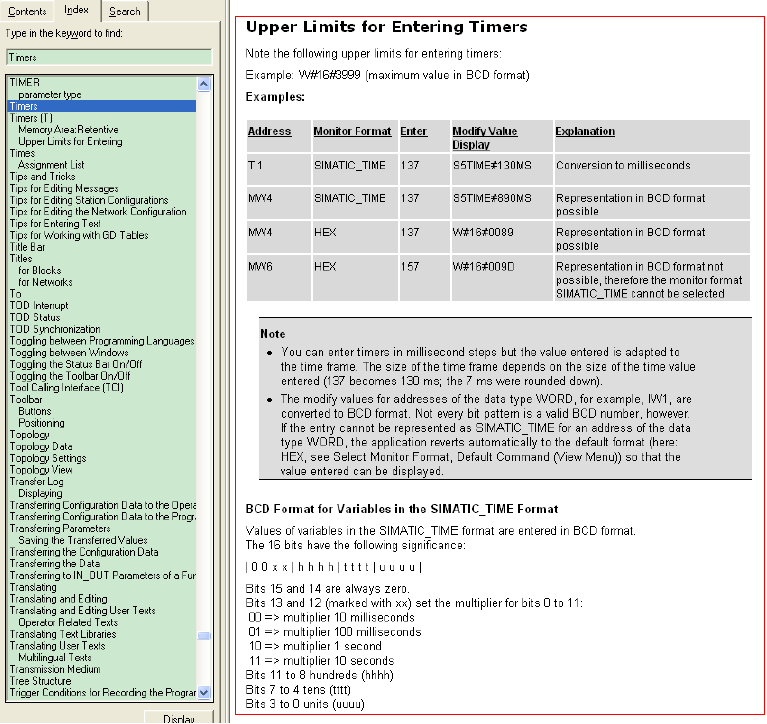
Task: Select 'Tool Calling Interface (TCI)' entry
Action: (x=66, y=388)
